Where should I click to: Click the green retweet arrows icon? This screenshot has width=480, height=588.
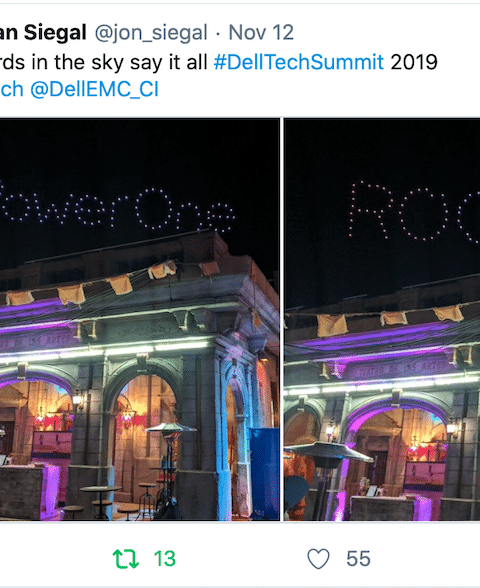pos(126,559)
